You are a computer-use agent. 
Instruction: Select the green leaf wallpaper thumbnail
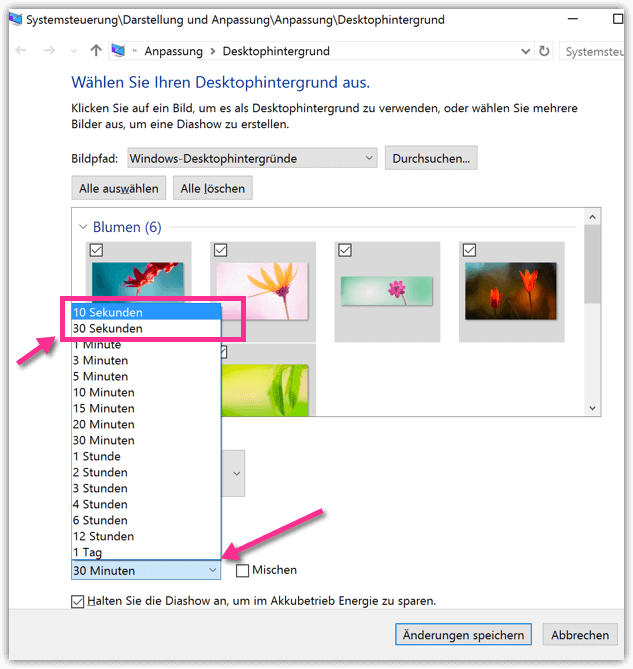coord(265,390)
